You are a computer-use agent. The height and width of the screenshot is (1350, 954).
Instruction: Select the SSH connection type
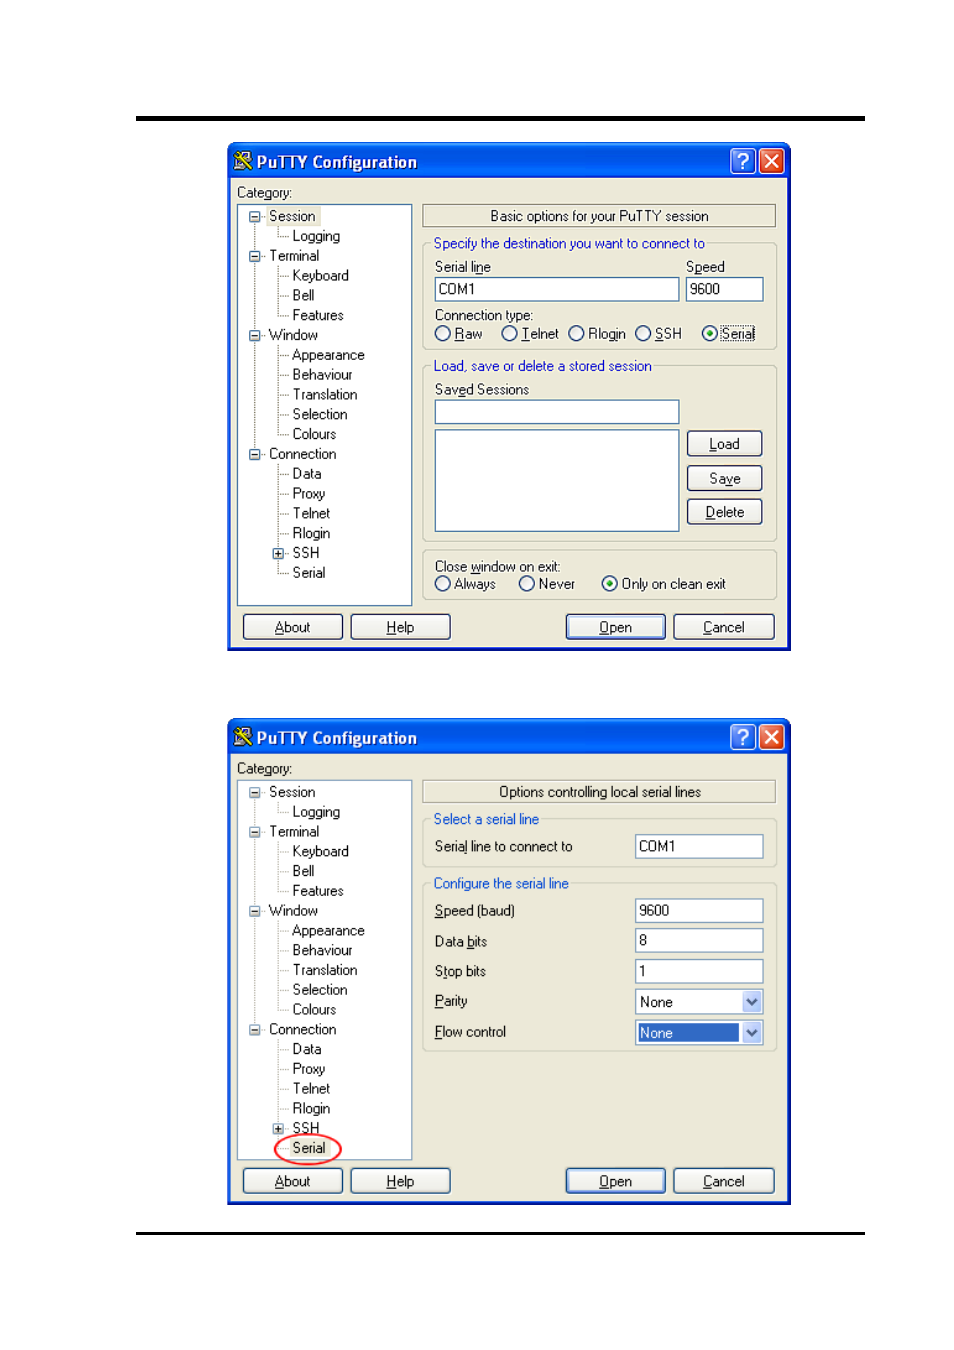643,334
